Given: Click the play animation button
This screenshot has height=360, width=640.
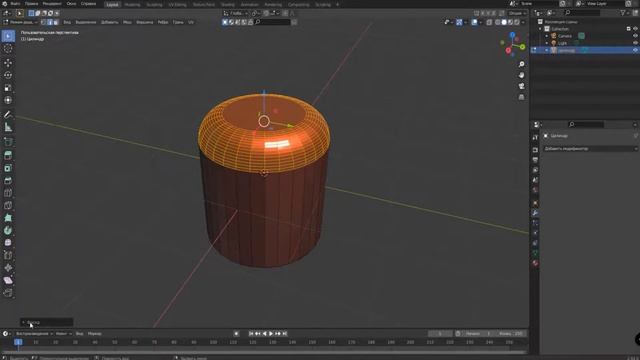Looking at the screenshot, I should click(271, 333).
